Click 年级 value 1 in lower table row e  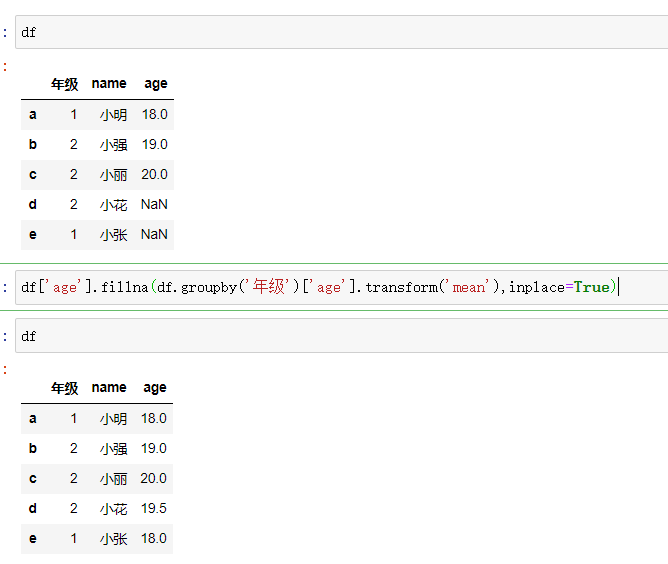click(74, 539)
